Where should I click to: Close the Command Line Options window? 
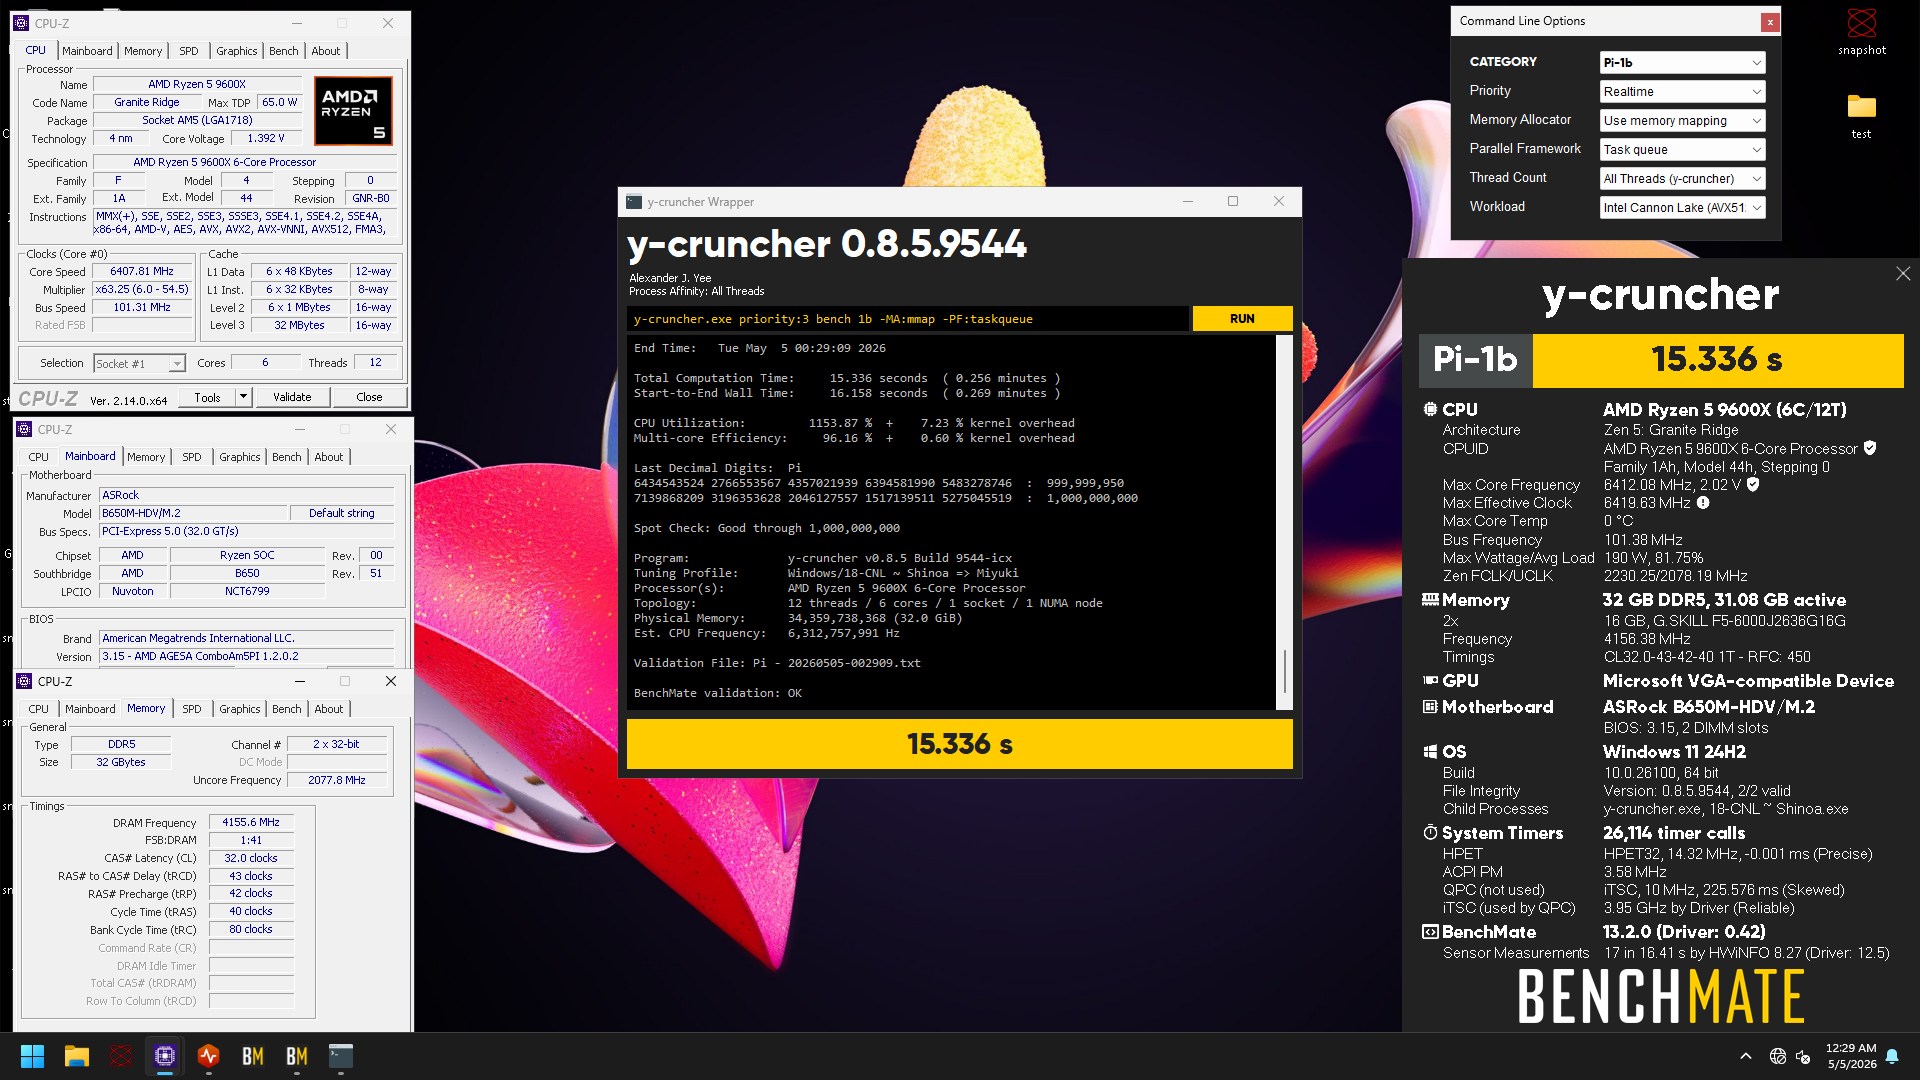(1770, 21)
